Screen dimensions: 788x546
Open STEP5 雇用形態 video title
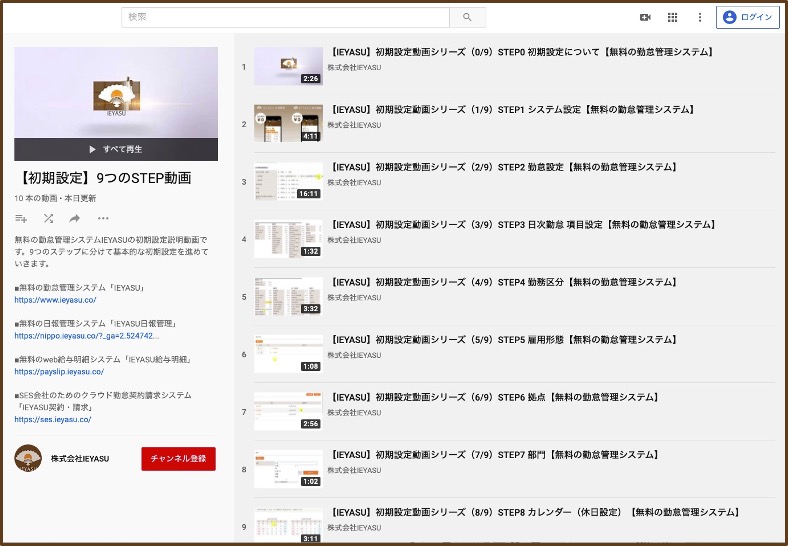pyautogui.click(x=504, y=340)
